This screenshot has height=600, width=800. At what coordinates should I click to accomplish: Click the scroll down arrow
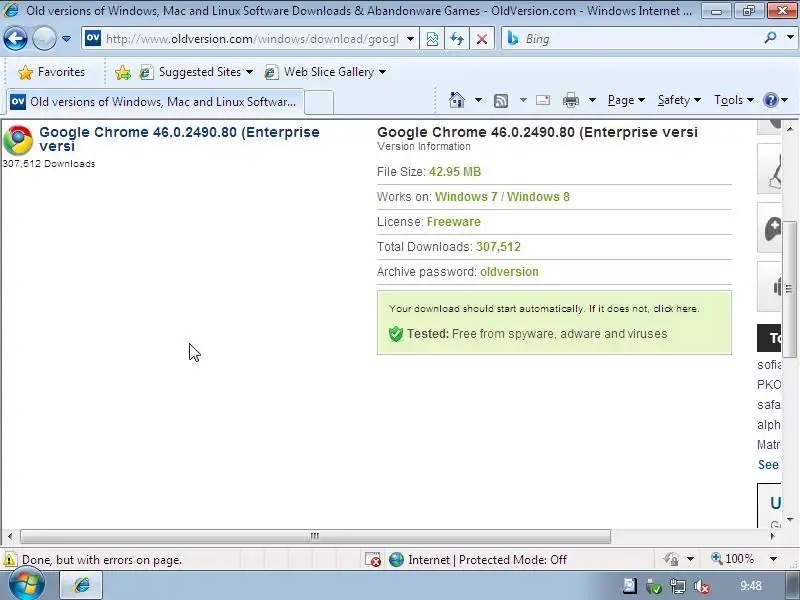[790, 520]
